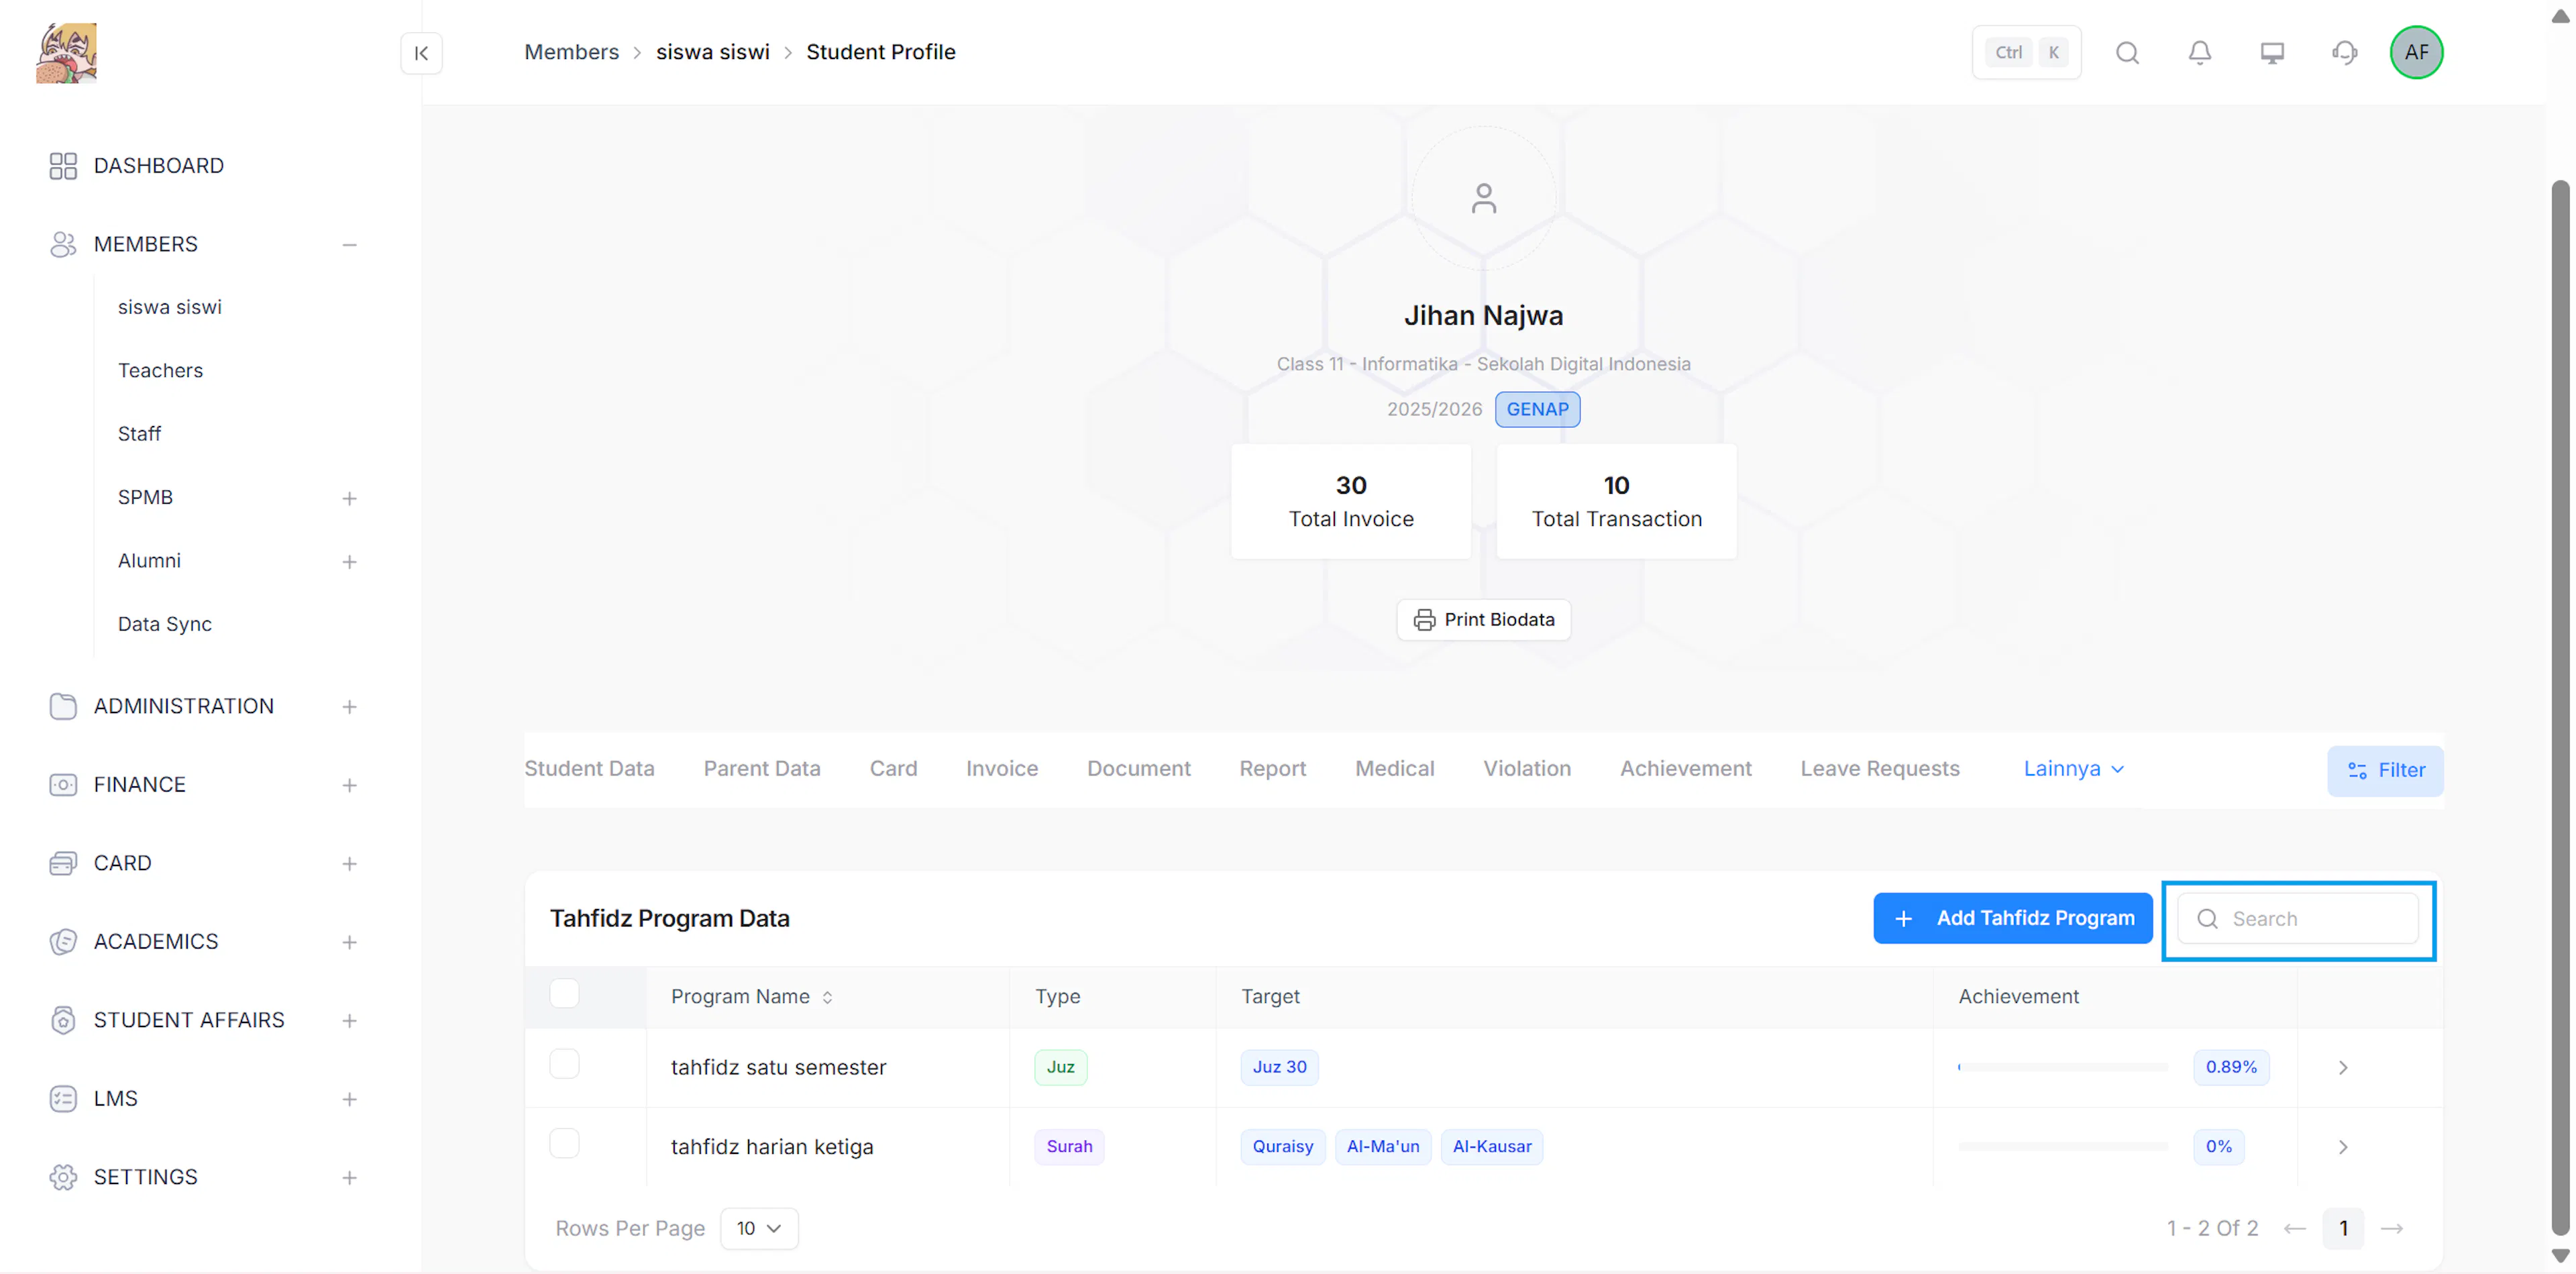Expand the Settings menu
The height and width of the screenshot is (1274, 2576).
coord(349,1178)
